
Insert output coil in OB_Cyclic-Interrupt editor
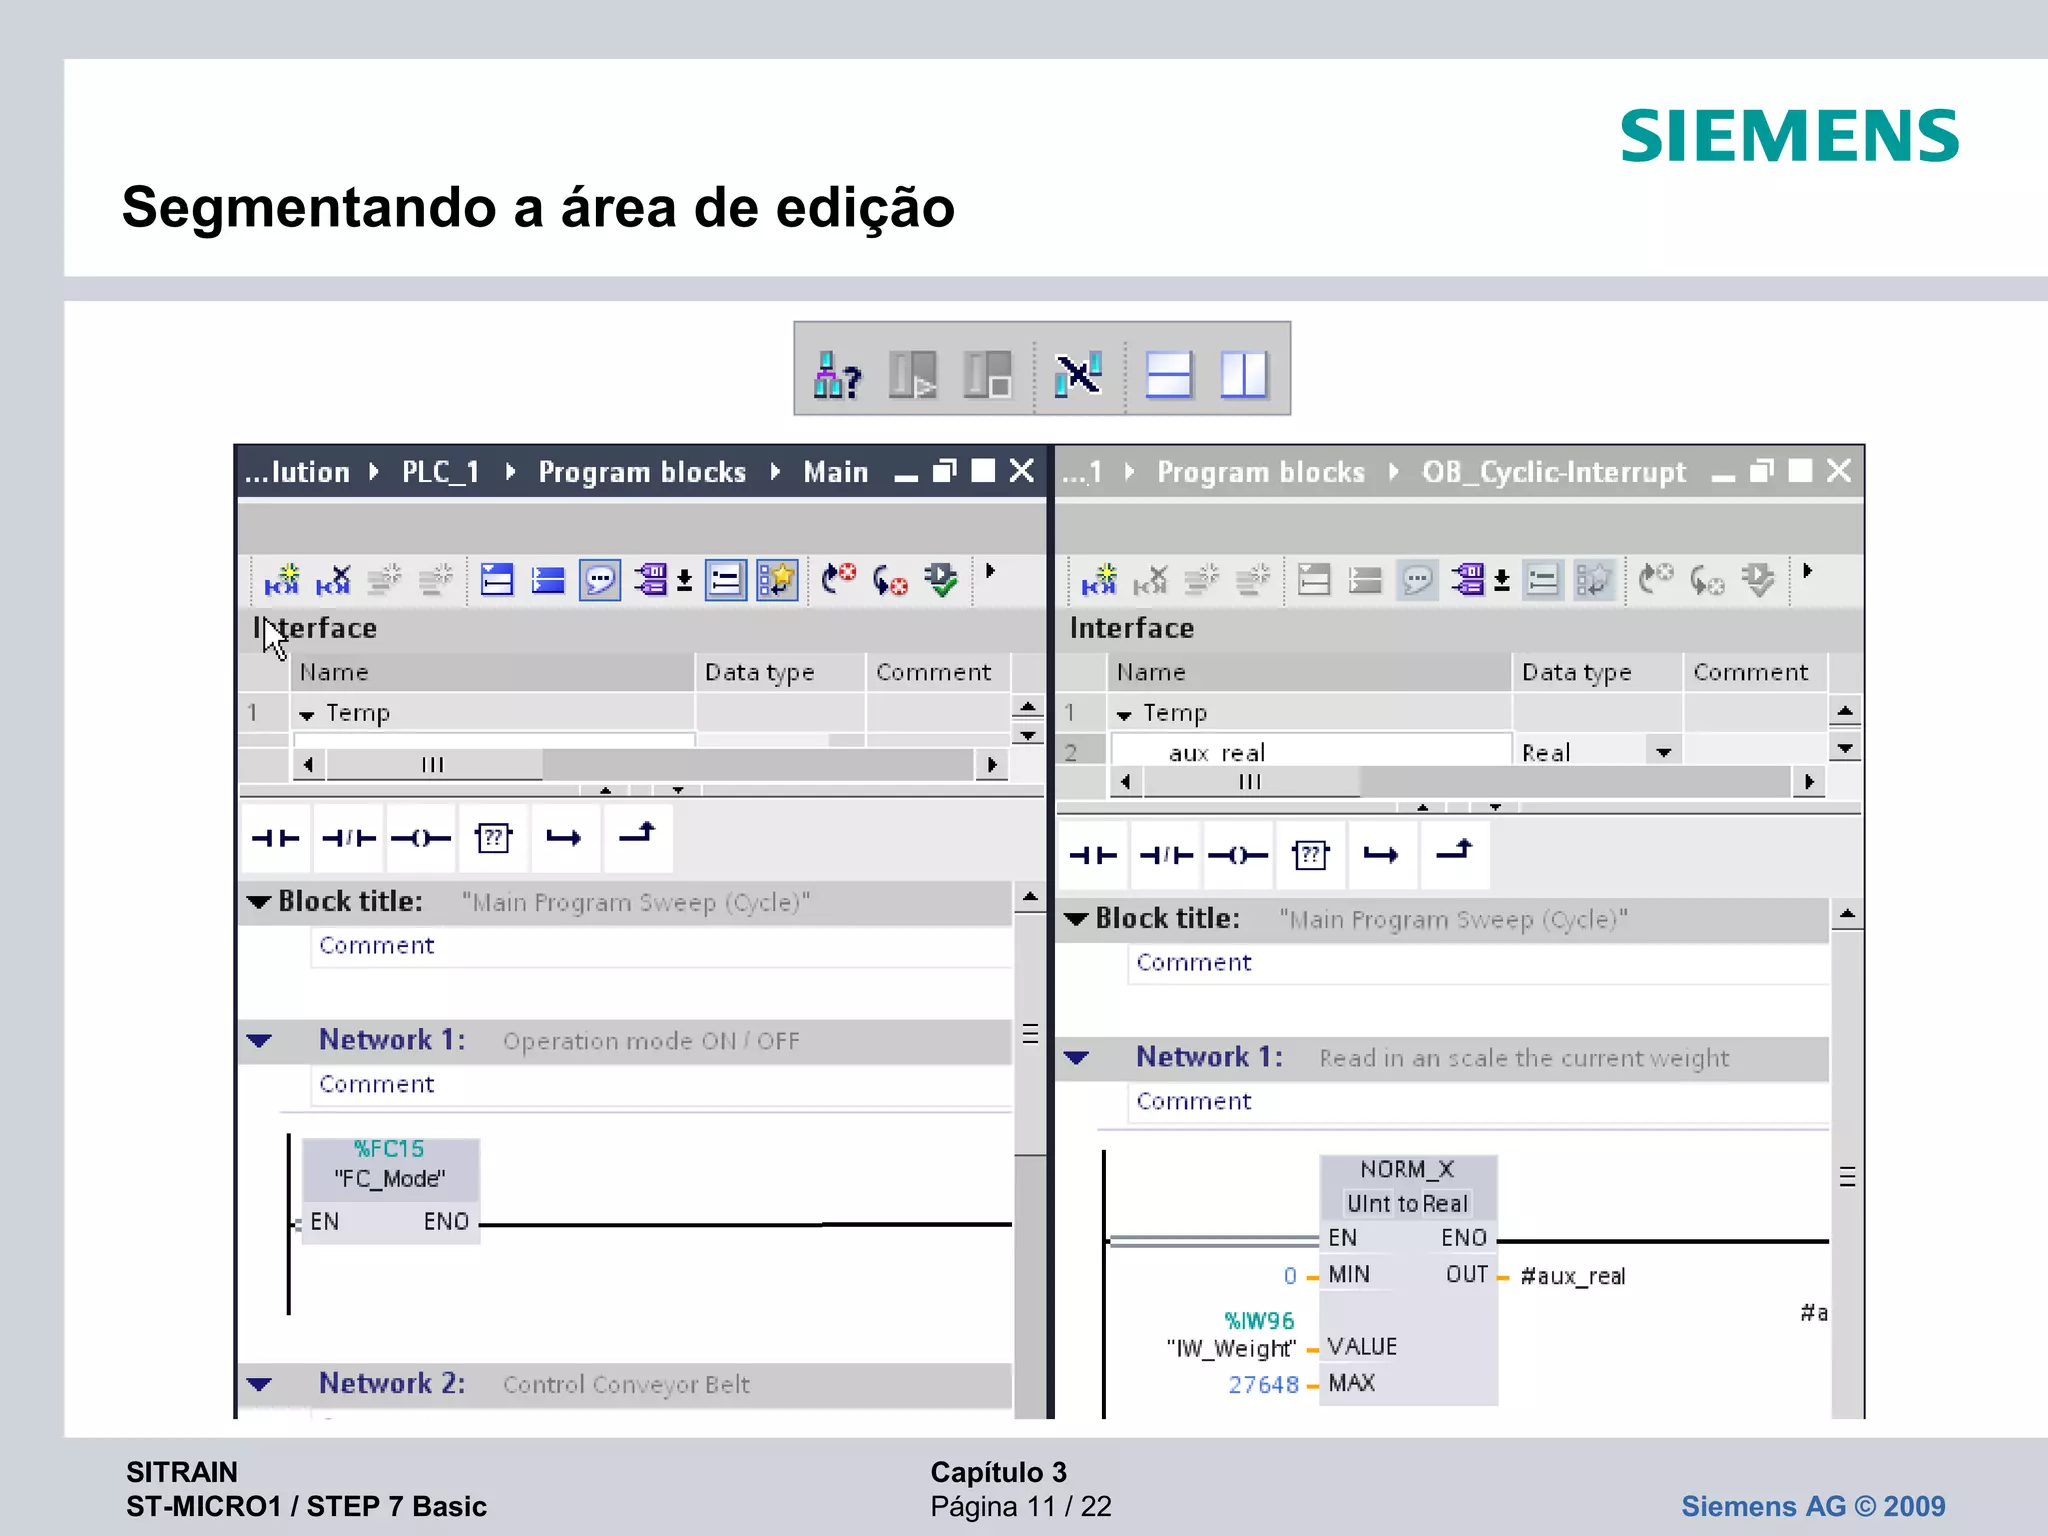click(1238, 855)
